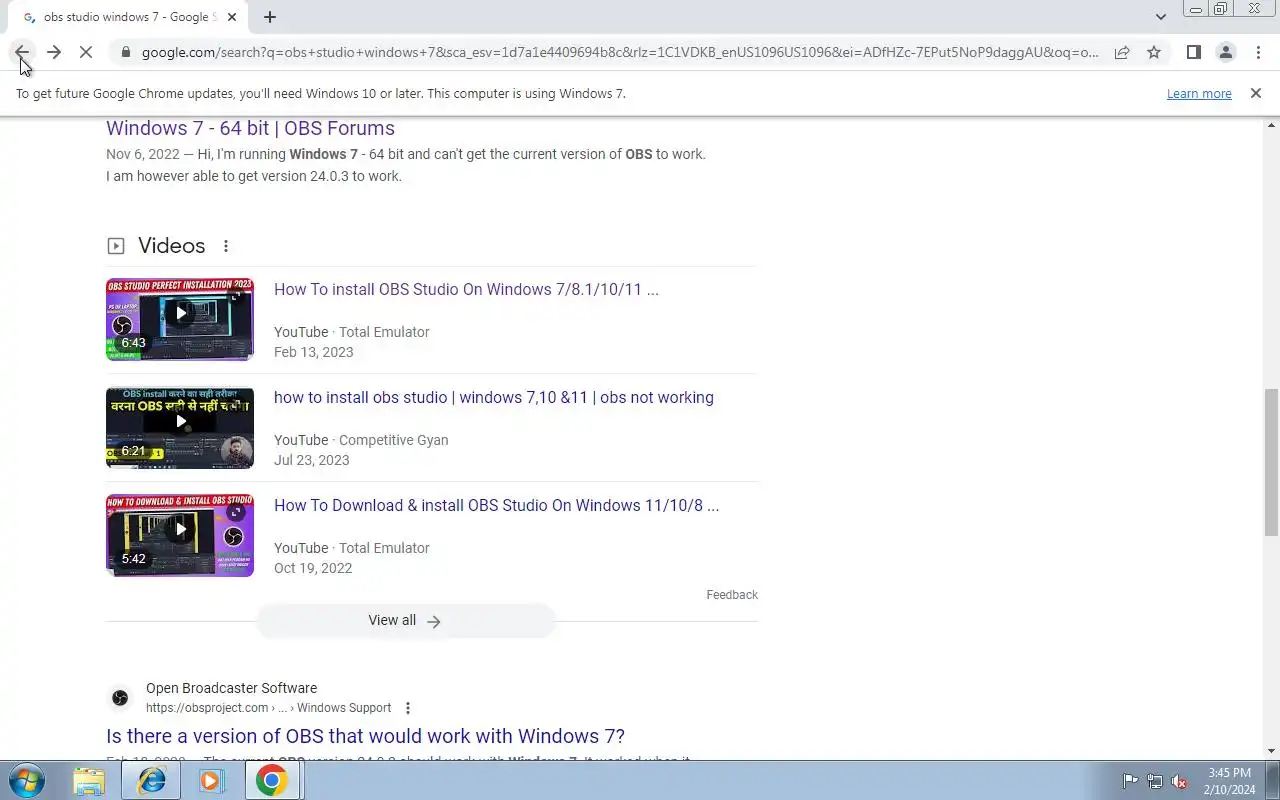The width and height of the screenshot is (1280, 800).
Task: Open the Chrome three-dot menu
Action: [x=1258, y=52]
